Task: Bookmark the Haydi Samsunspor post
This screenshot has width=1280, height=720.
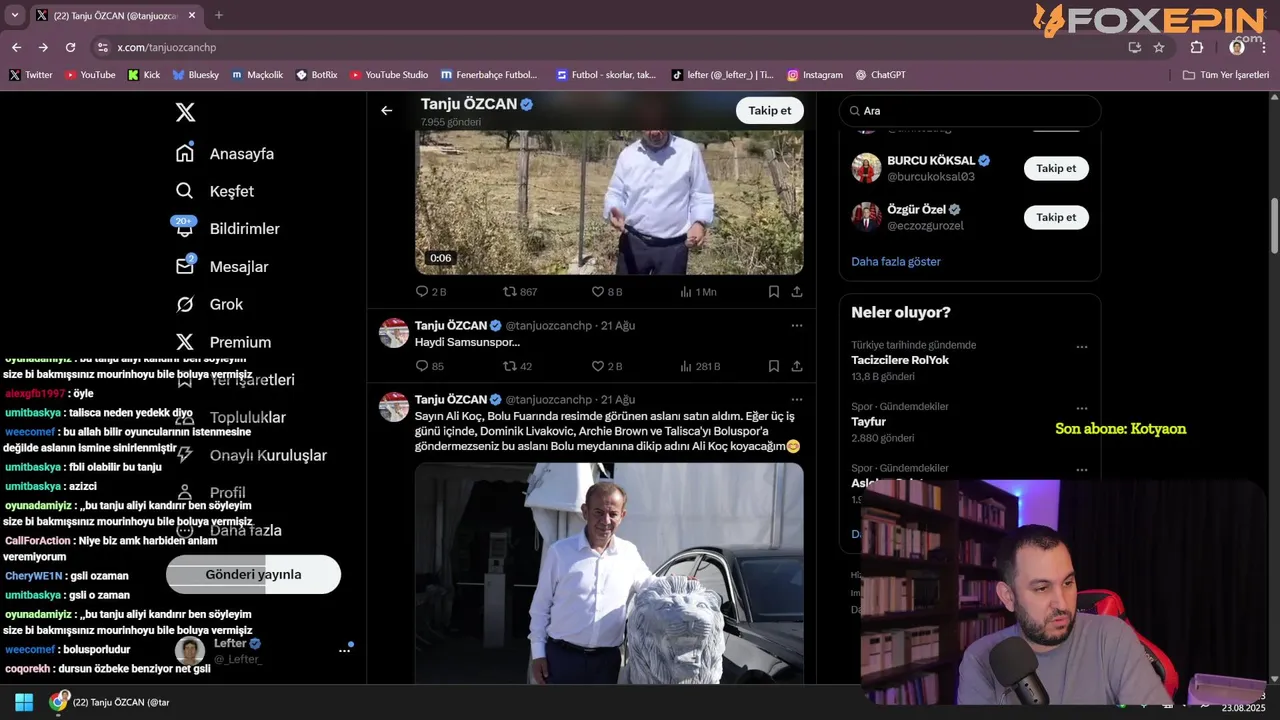Action: pos(774,366)
